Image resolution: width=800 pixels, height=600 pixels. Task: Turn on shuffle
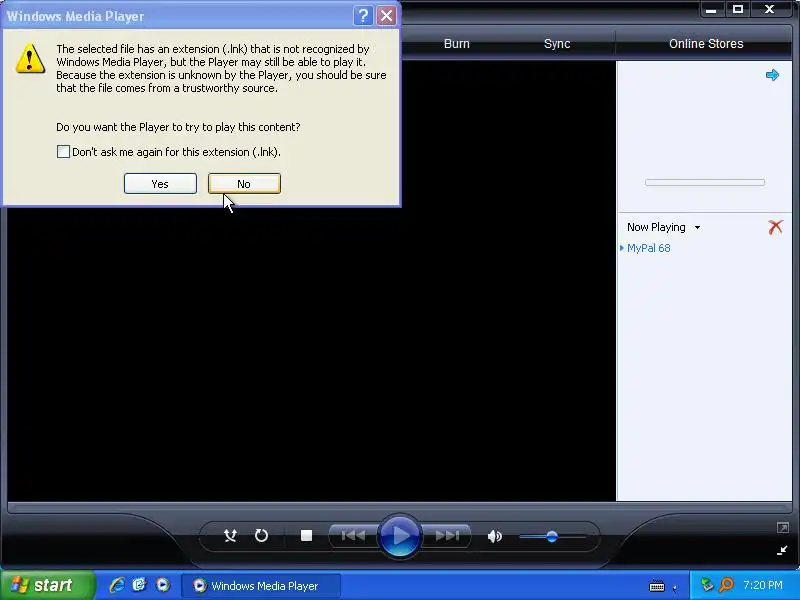pos(230,536)
